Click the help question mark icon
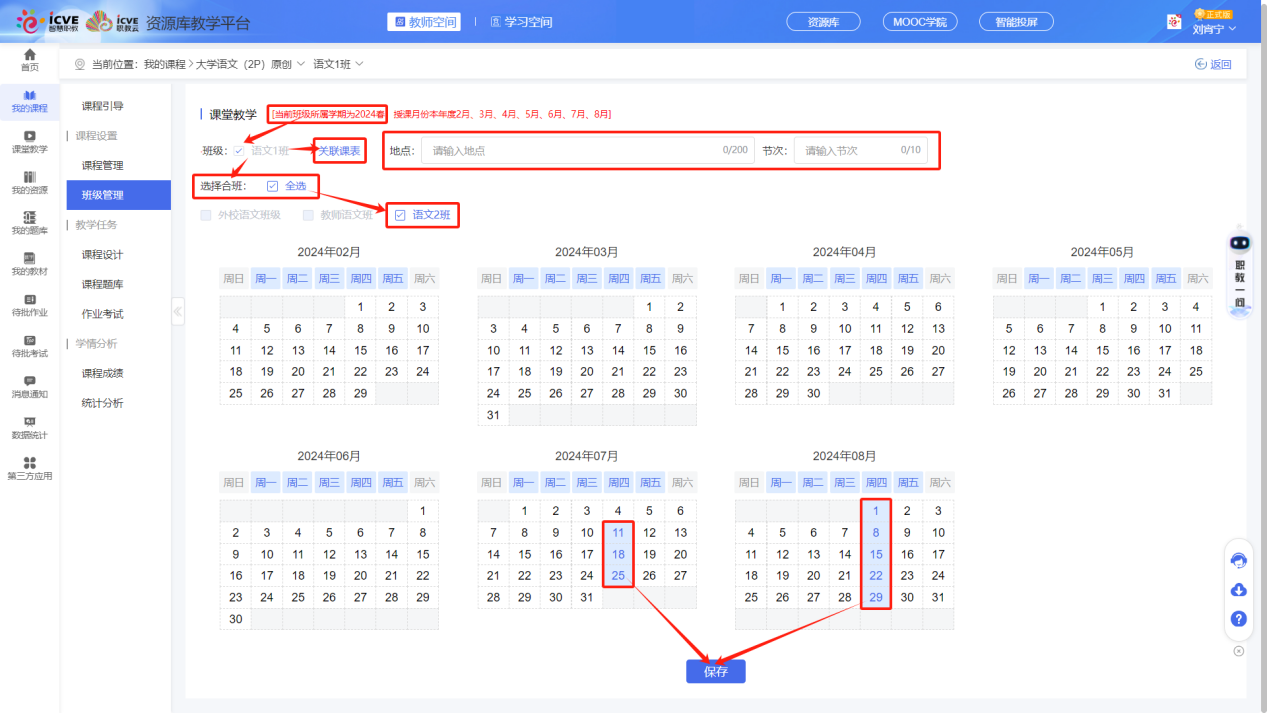The image size is (1267, 713). click(x=1239, y=619)
